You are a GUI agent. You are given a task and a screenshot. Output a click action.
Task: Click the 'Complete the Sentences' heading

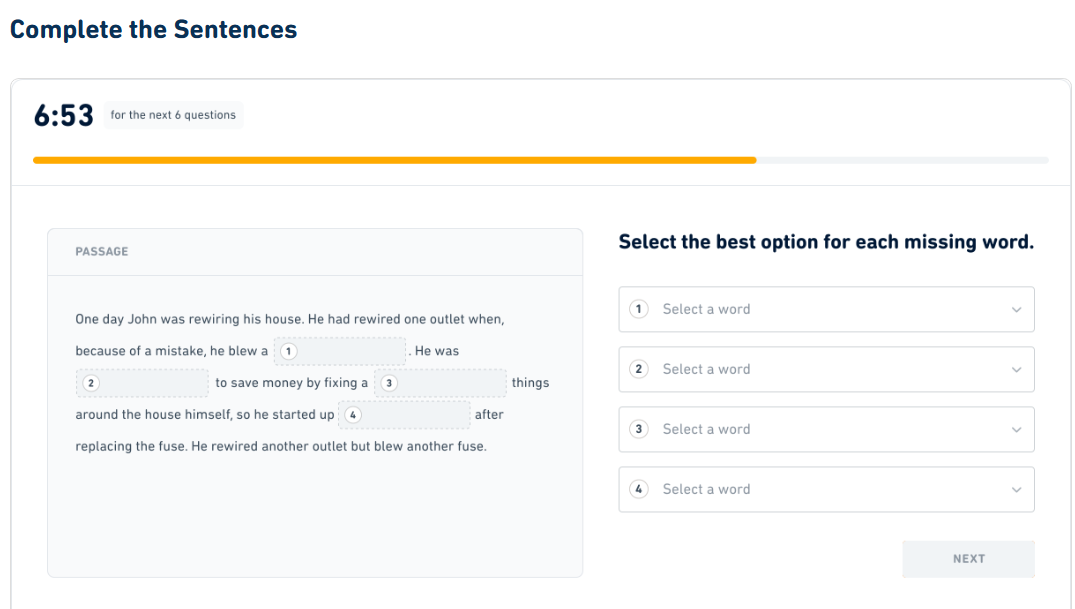point(154,29)
